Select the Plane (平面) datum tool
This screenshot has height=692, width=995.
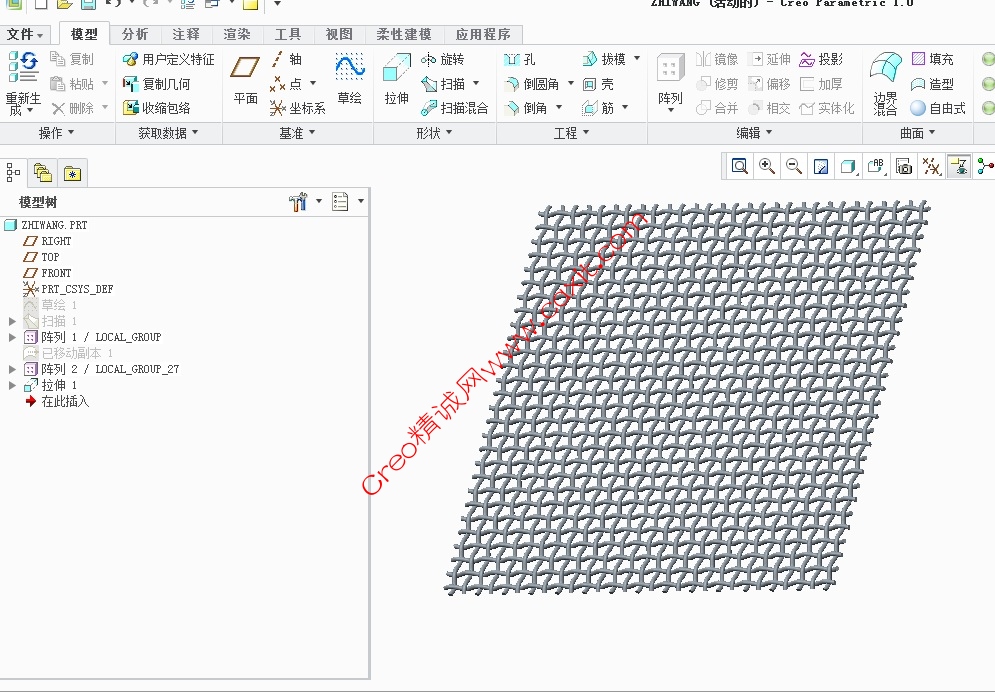point(245,79)
